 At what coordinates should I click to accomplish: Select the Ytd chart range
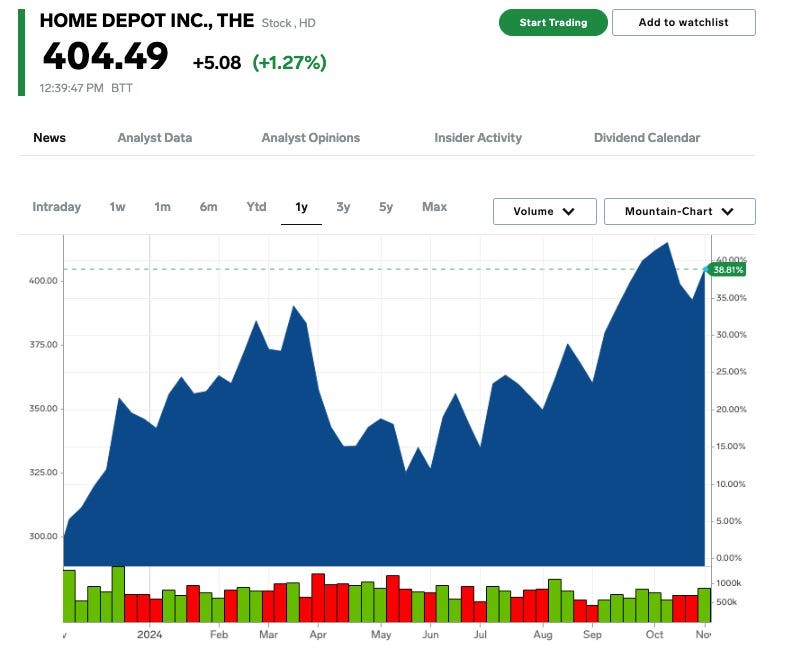click(256, 207)
